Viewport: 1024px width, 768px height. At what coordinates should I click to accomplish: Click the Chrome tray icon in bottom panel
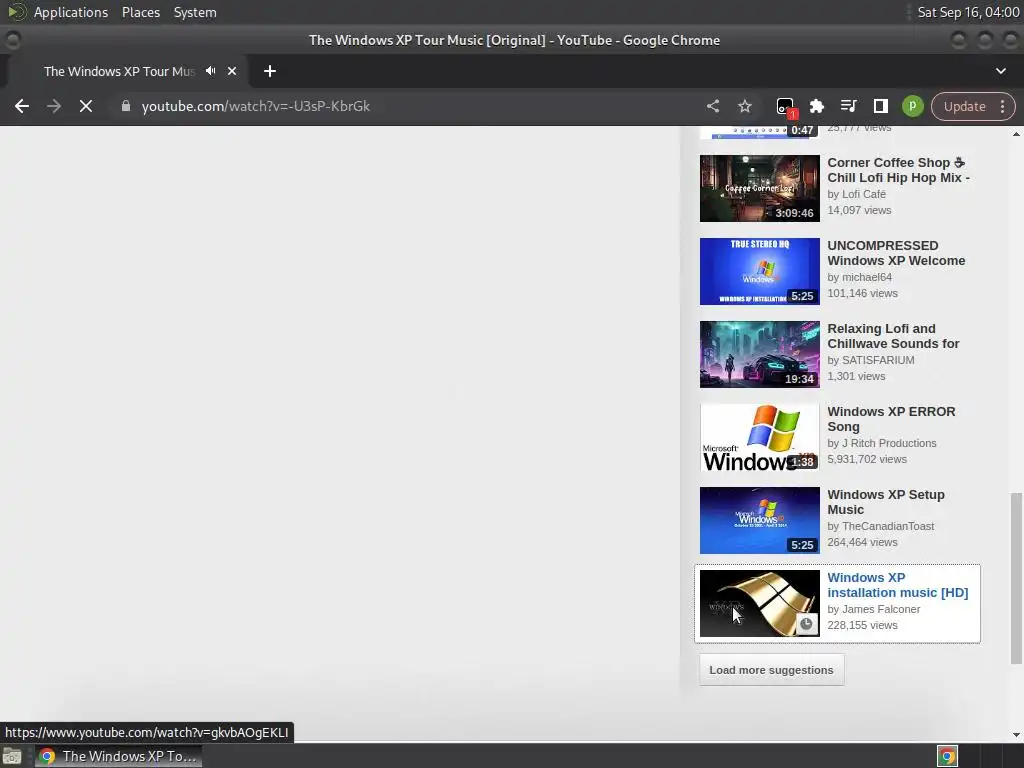click(947, 756)
